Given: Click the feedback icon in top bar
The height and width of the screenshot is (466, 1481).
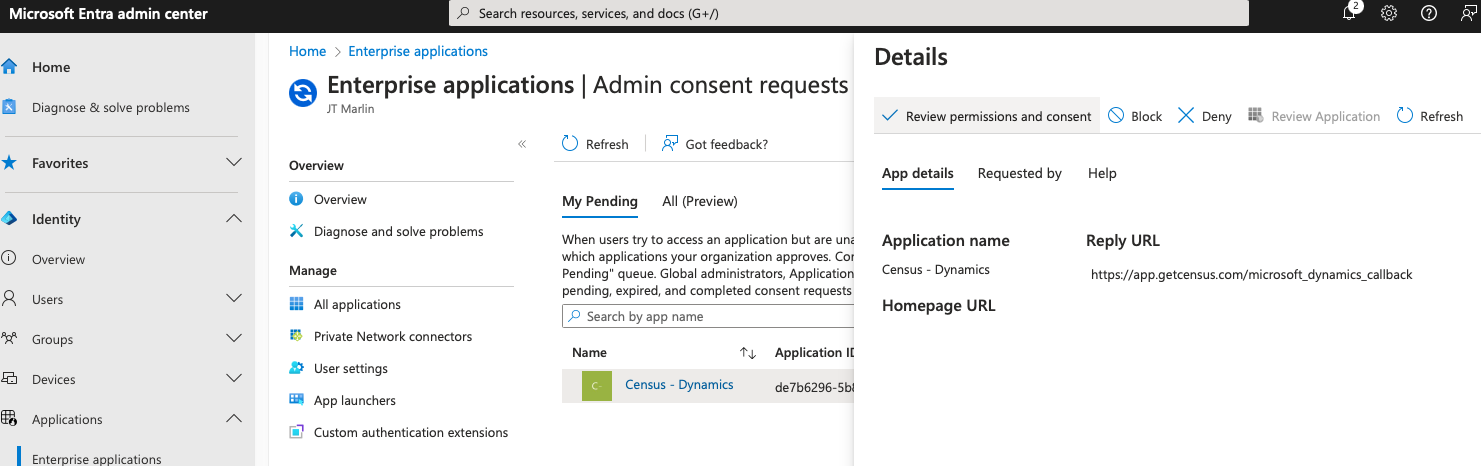Looking at the screenshot, I should click(x=1467, y=13).
